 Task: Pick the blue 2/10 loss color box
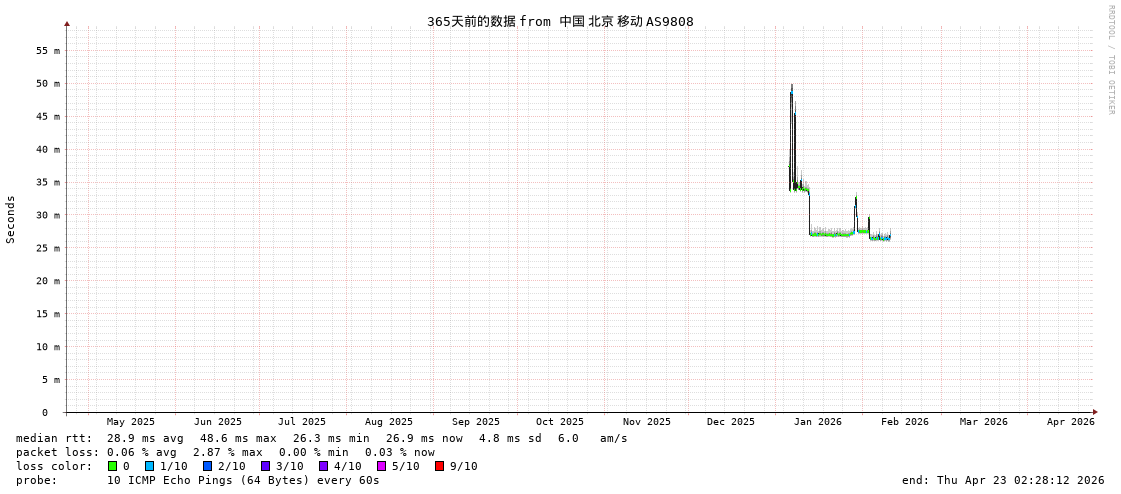(207, 466)
